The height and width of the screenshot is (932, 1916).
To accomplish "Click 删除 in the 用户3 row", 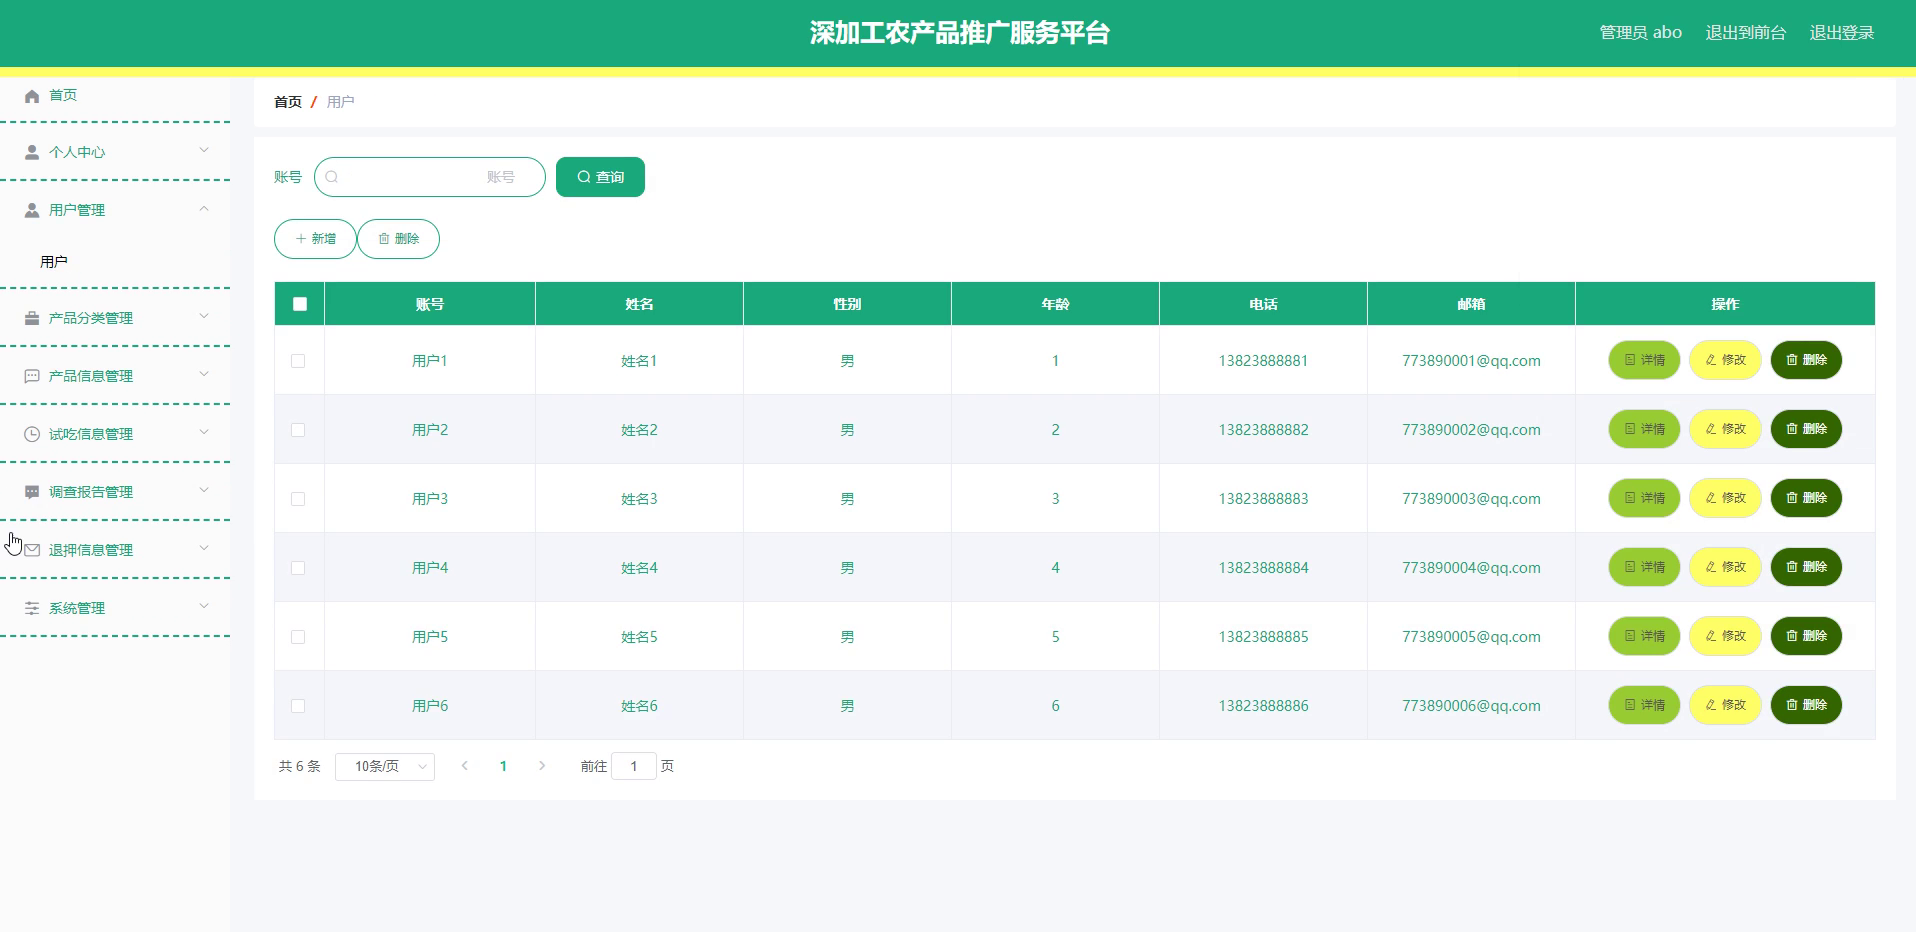I will coord(1806,498).
